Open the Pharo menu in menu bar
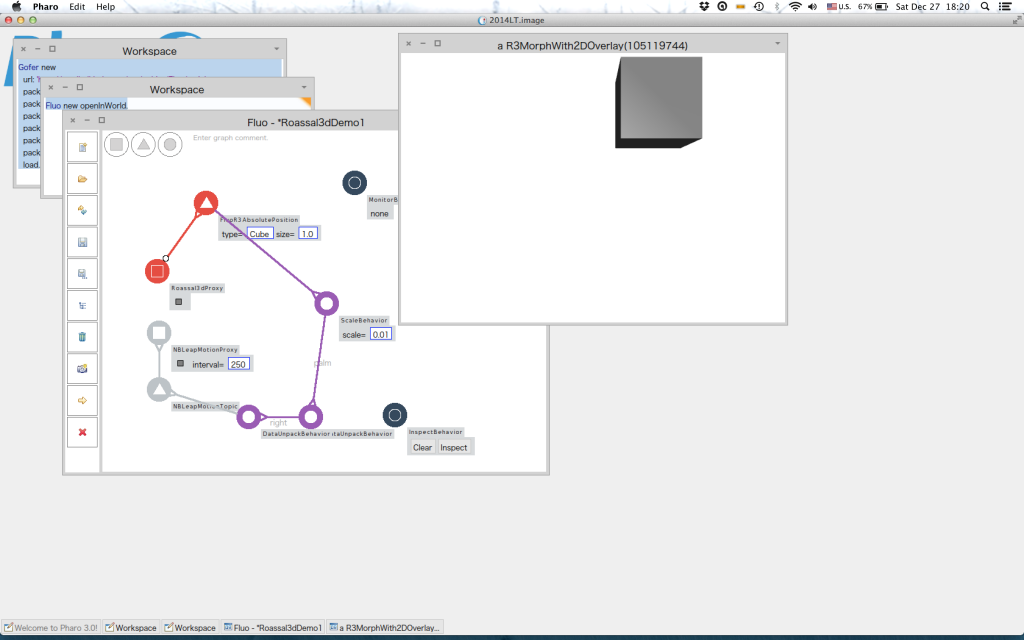This screenshot has height=640, width=1024. click(45, 7)
